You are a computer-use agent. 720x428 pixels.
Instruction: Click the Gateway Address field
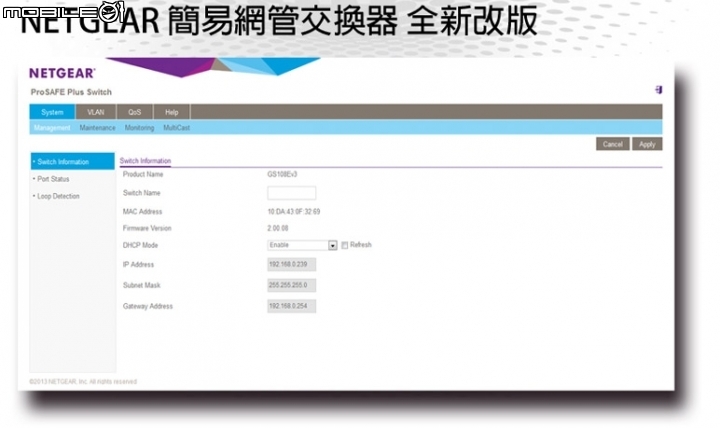292,306
